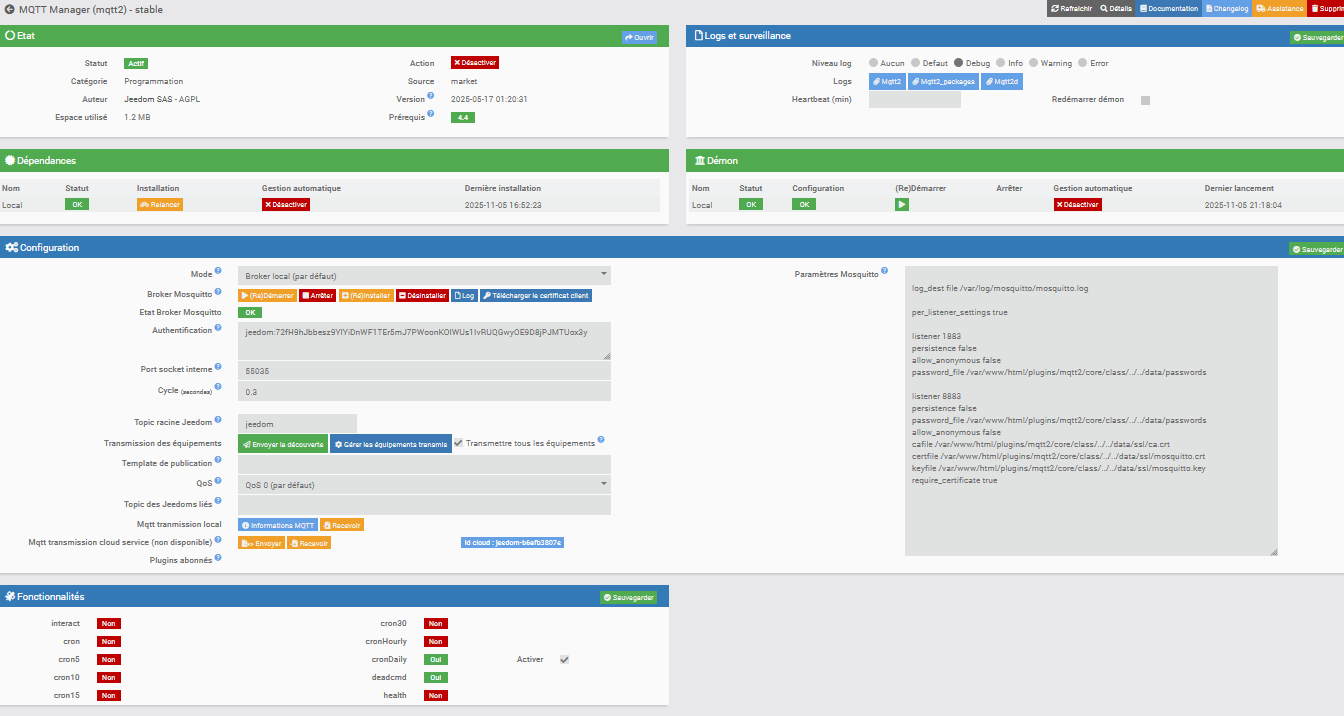The width and height of the screenshot is (1344, 716).
Task: Open help icon after Transmettre tous les équipements
Action: point(602,440)
